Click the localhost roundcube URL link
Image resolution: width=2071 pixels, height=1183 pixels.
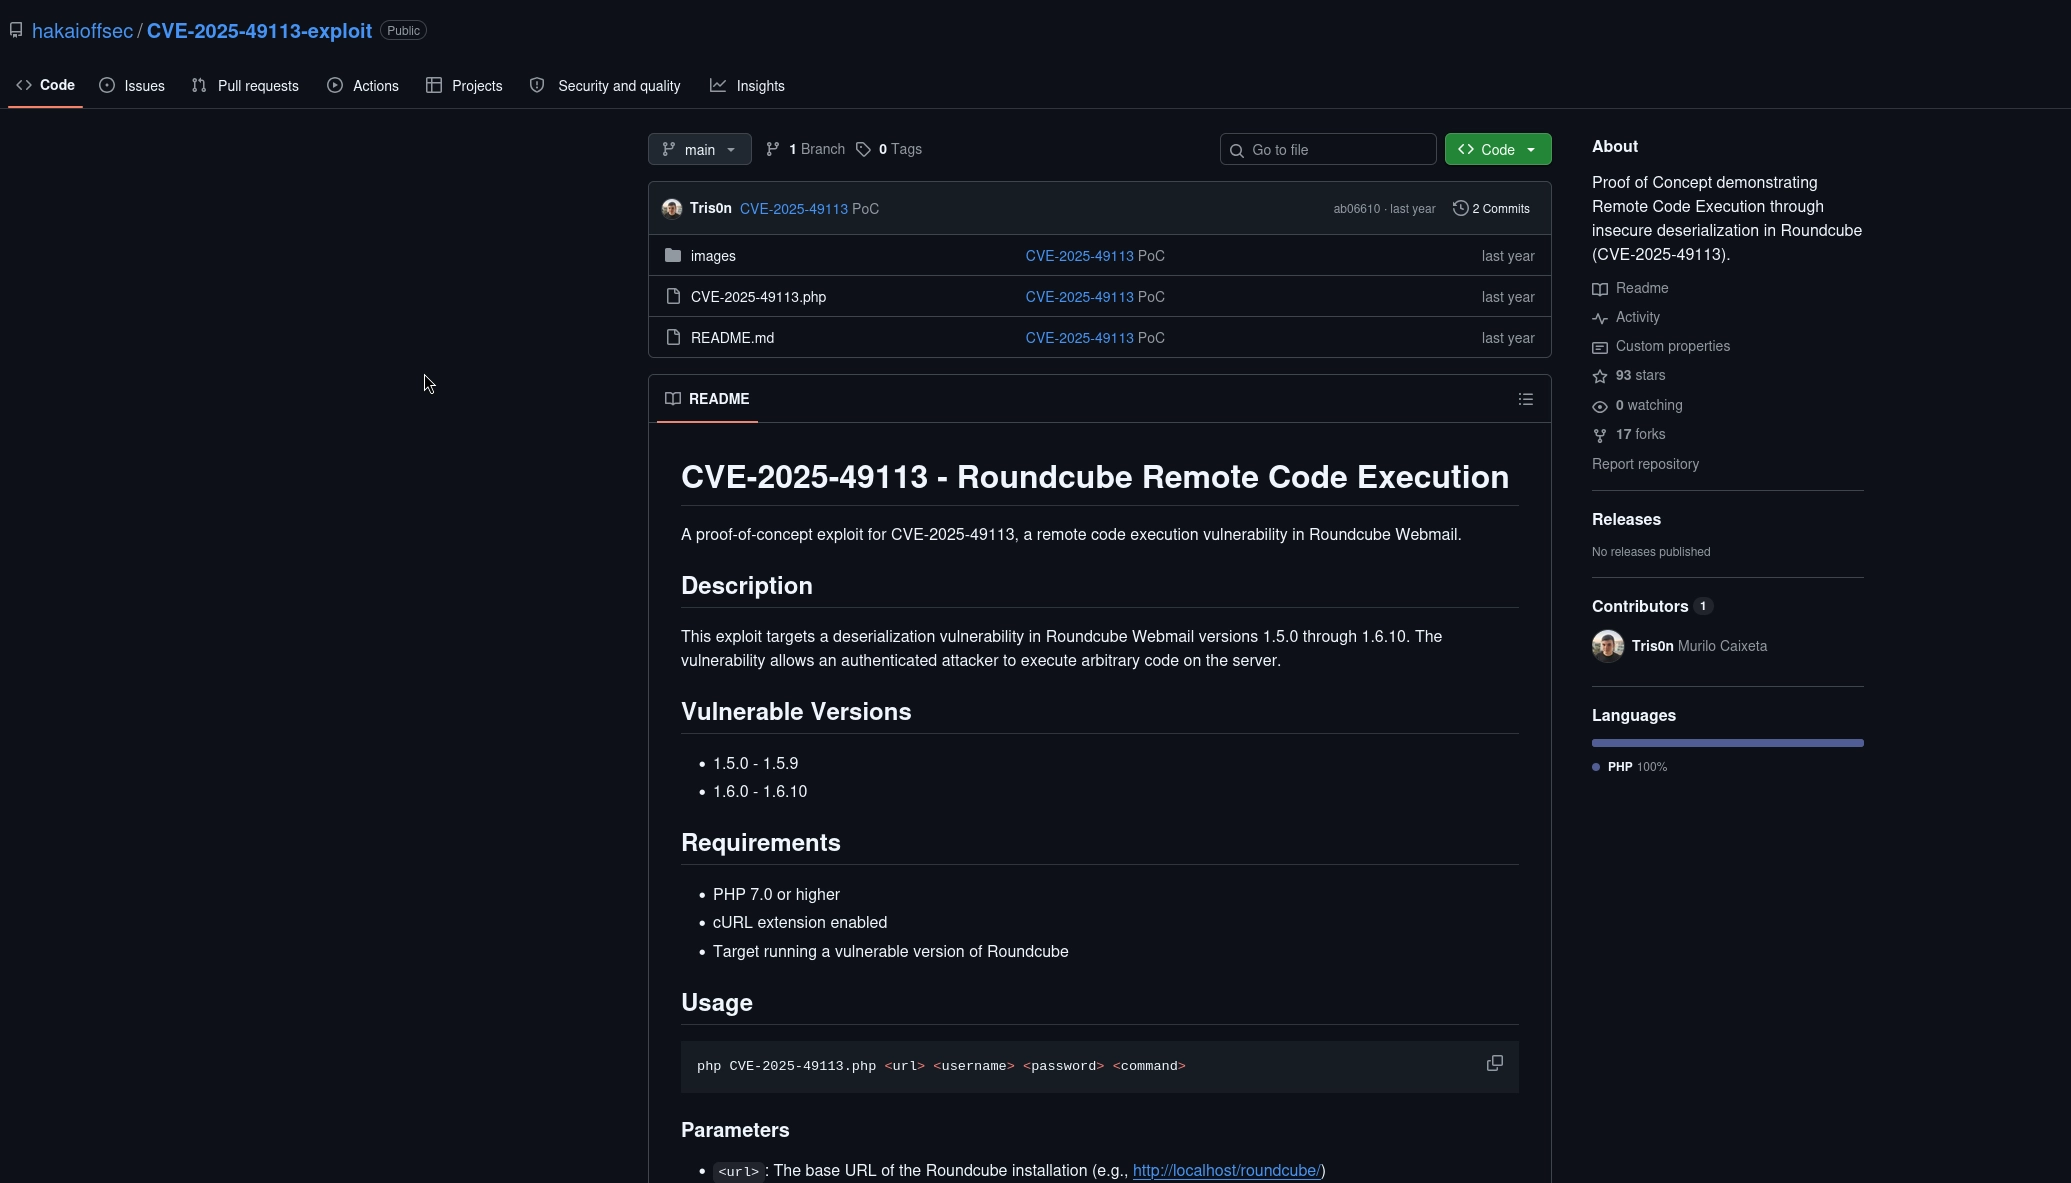1226,1170
